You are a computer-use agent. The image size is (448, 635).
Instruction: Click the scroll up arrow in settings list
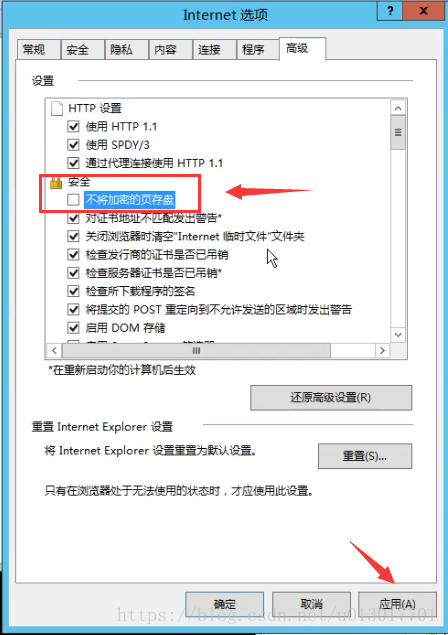tap(398, 108)
